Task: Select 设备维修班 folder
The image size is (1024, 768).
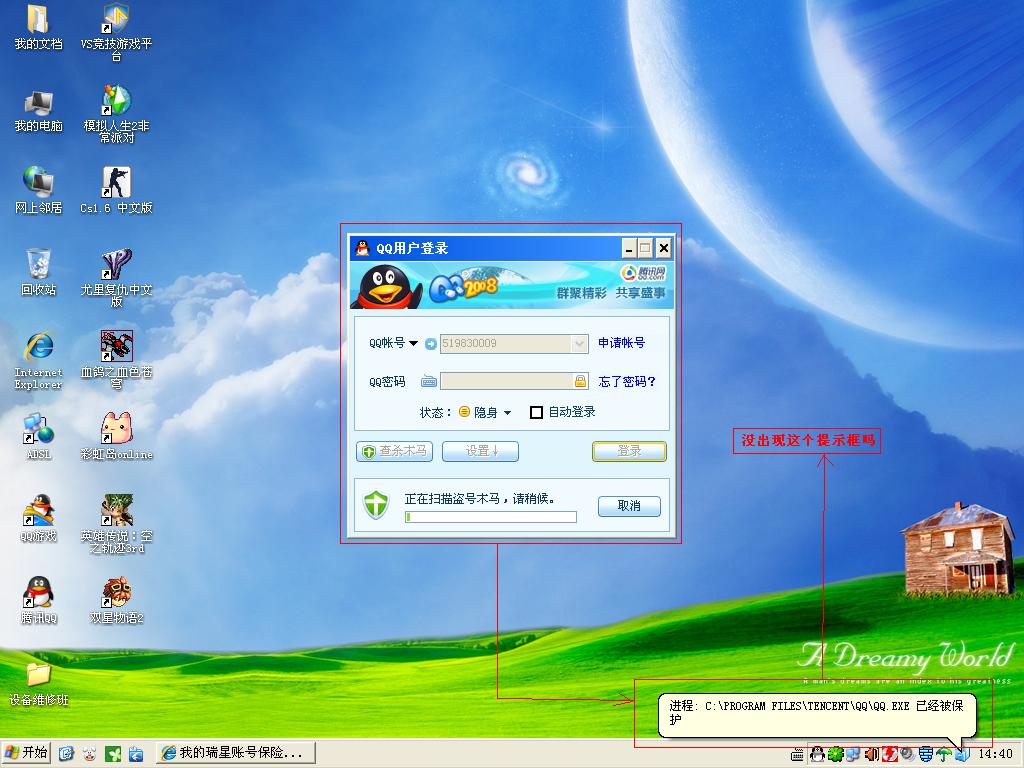Action: 39,684
